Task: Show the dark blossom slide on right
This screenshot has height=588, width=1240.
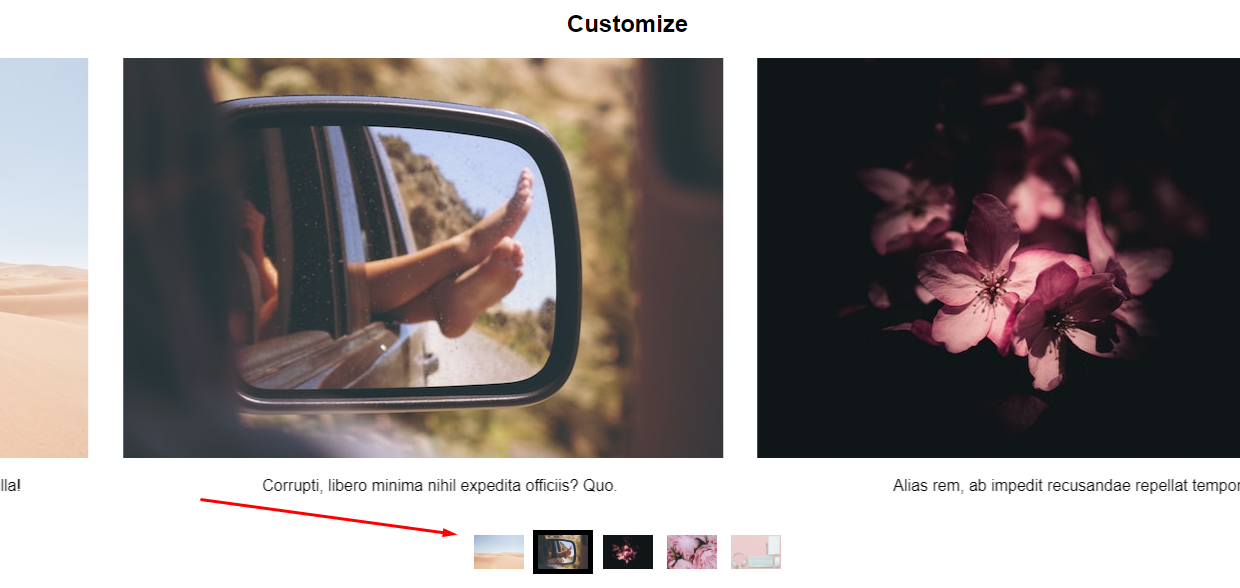Action: [x=998, y=258]
